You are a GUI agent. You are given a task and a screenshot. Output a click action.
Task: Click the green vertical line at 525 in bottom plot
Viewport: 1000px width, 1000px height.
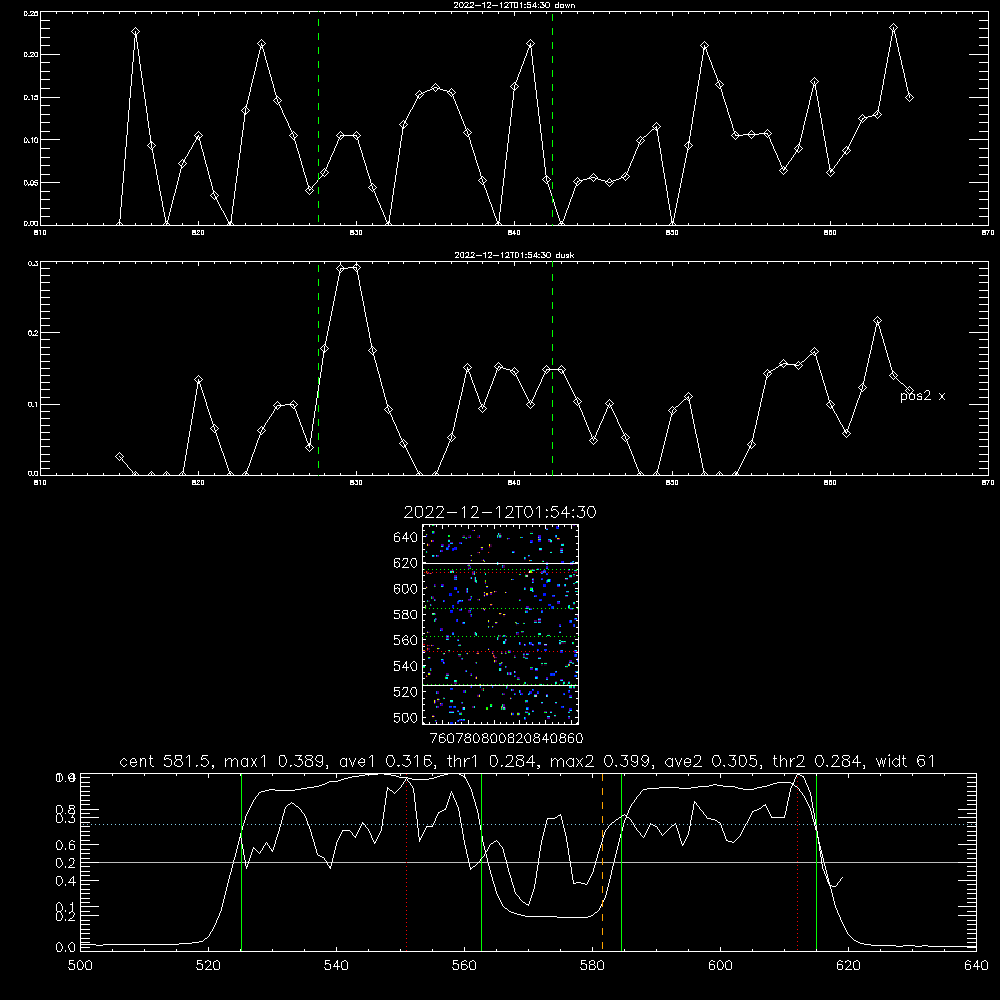click(x=241, y=862)
